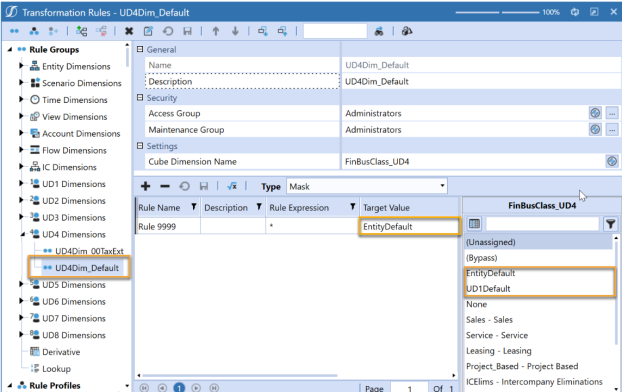Click the formula square-root icon
This screenshot has height=392, width=622.
[232, 186]
